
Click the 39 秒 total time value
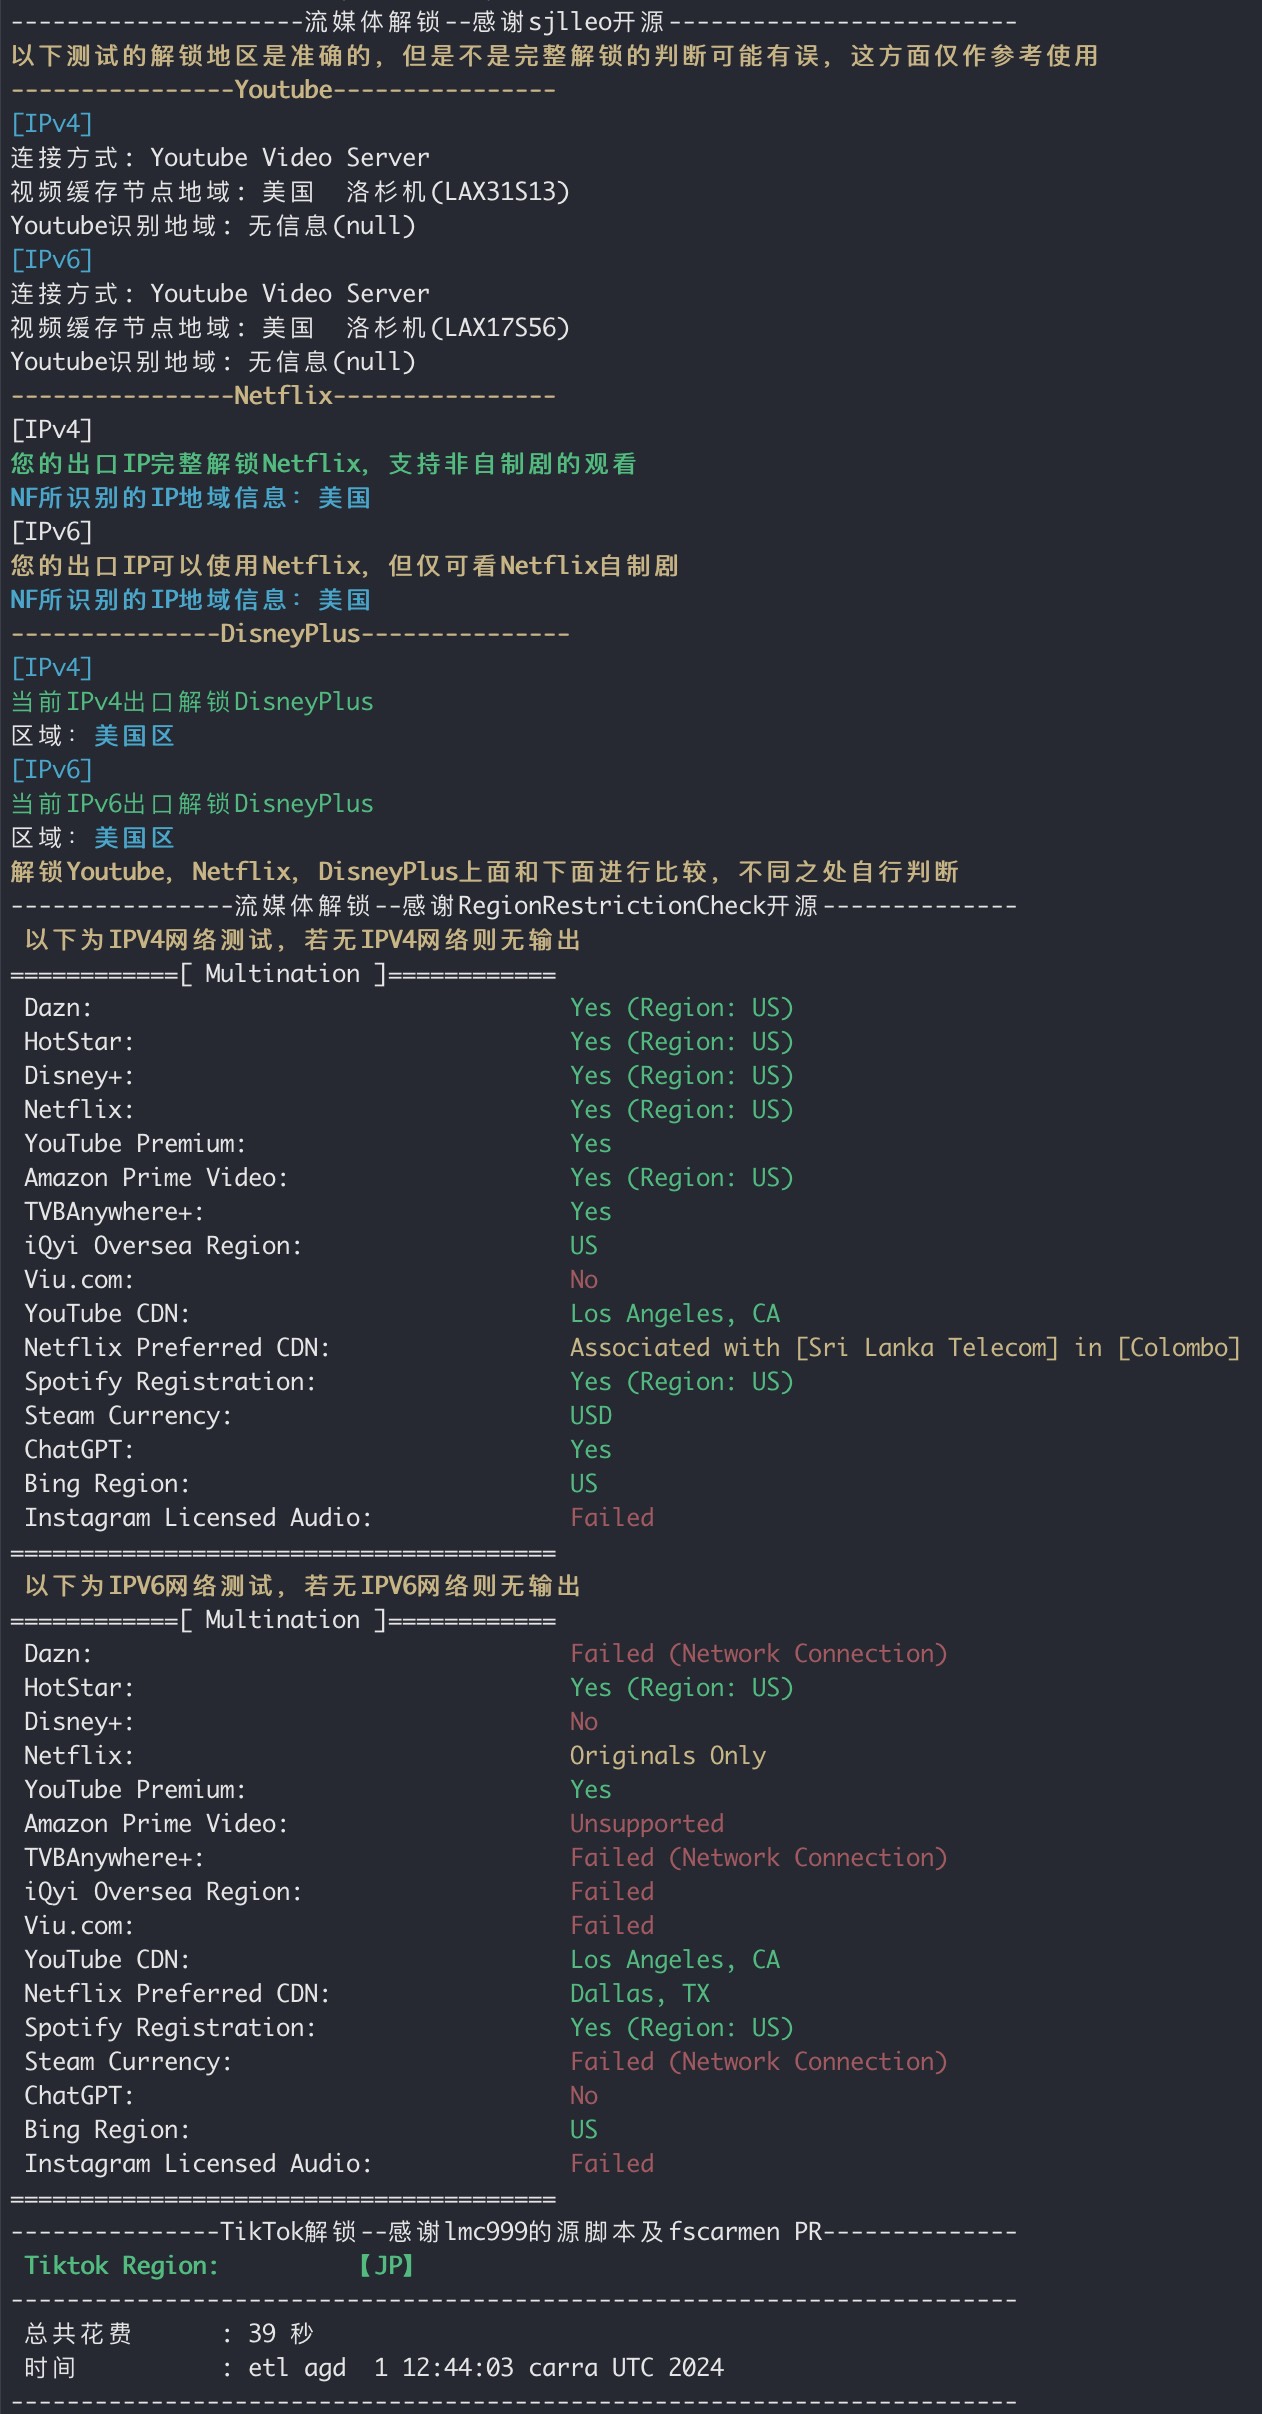coord(280,2334)
